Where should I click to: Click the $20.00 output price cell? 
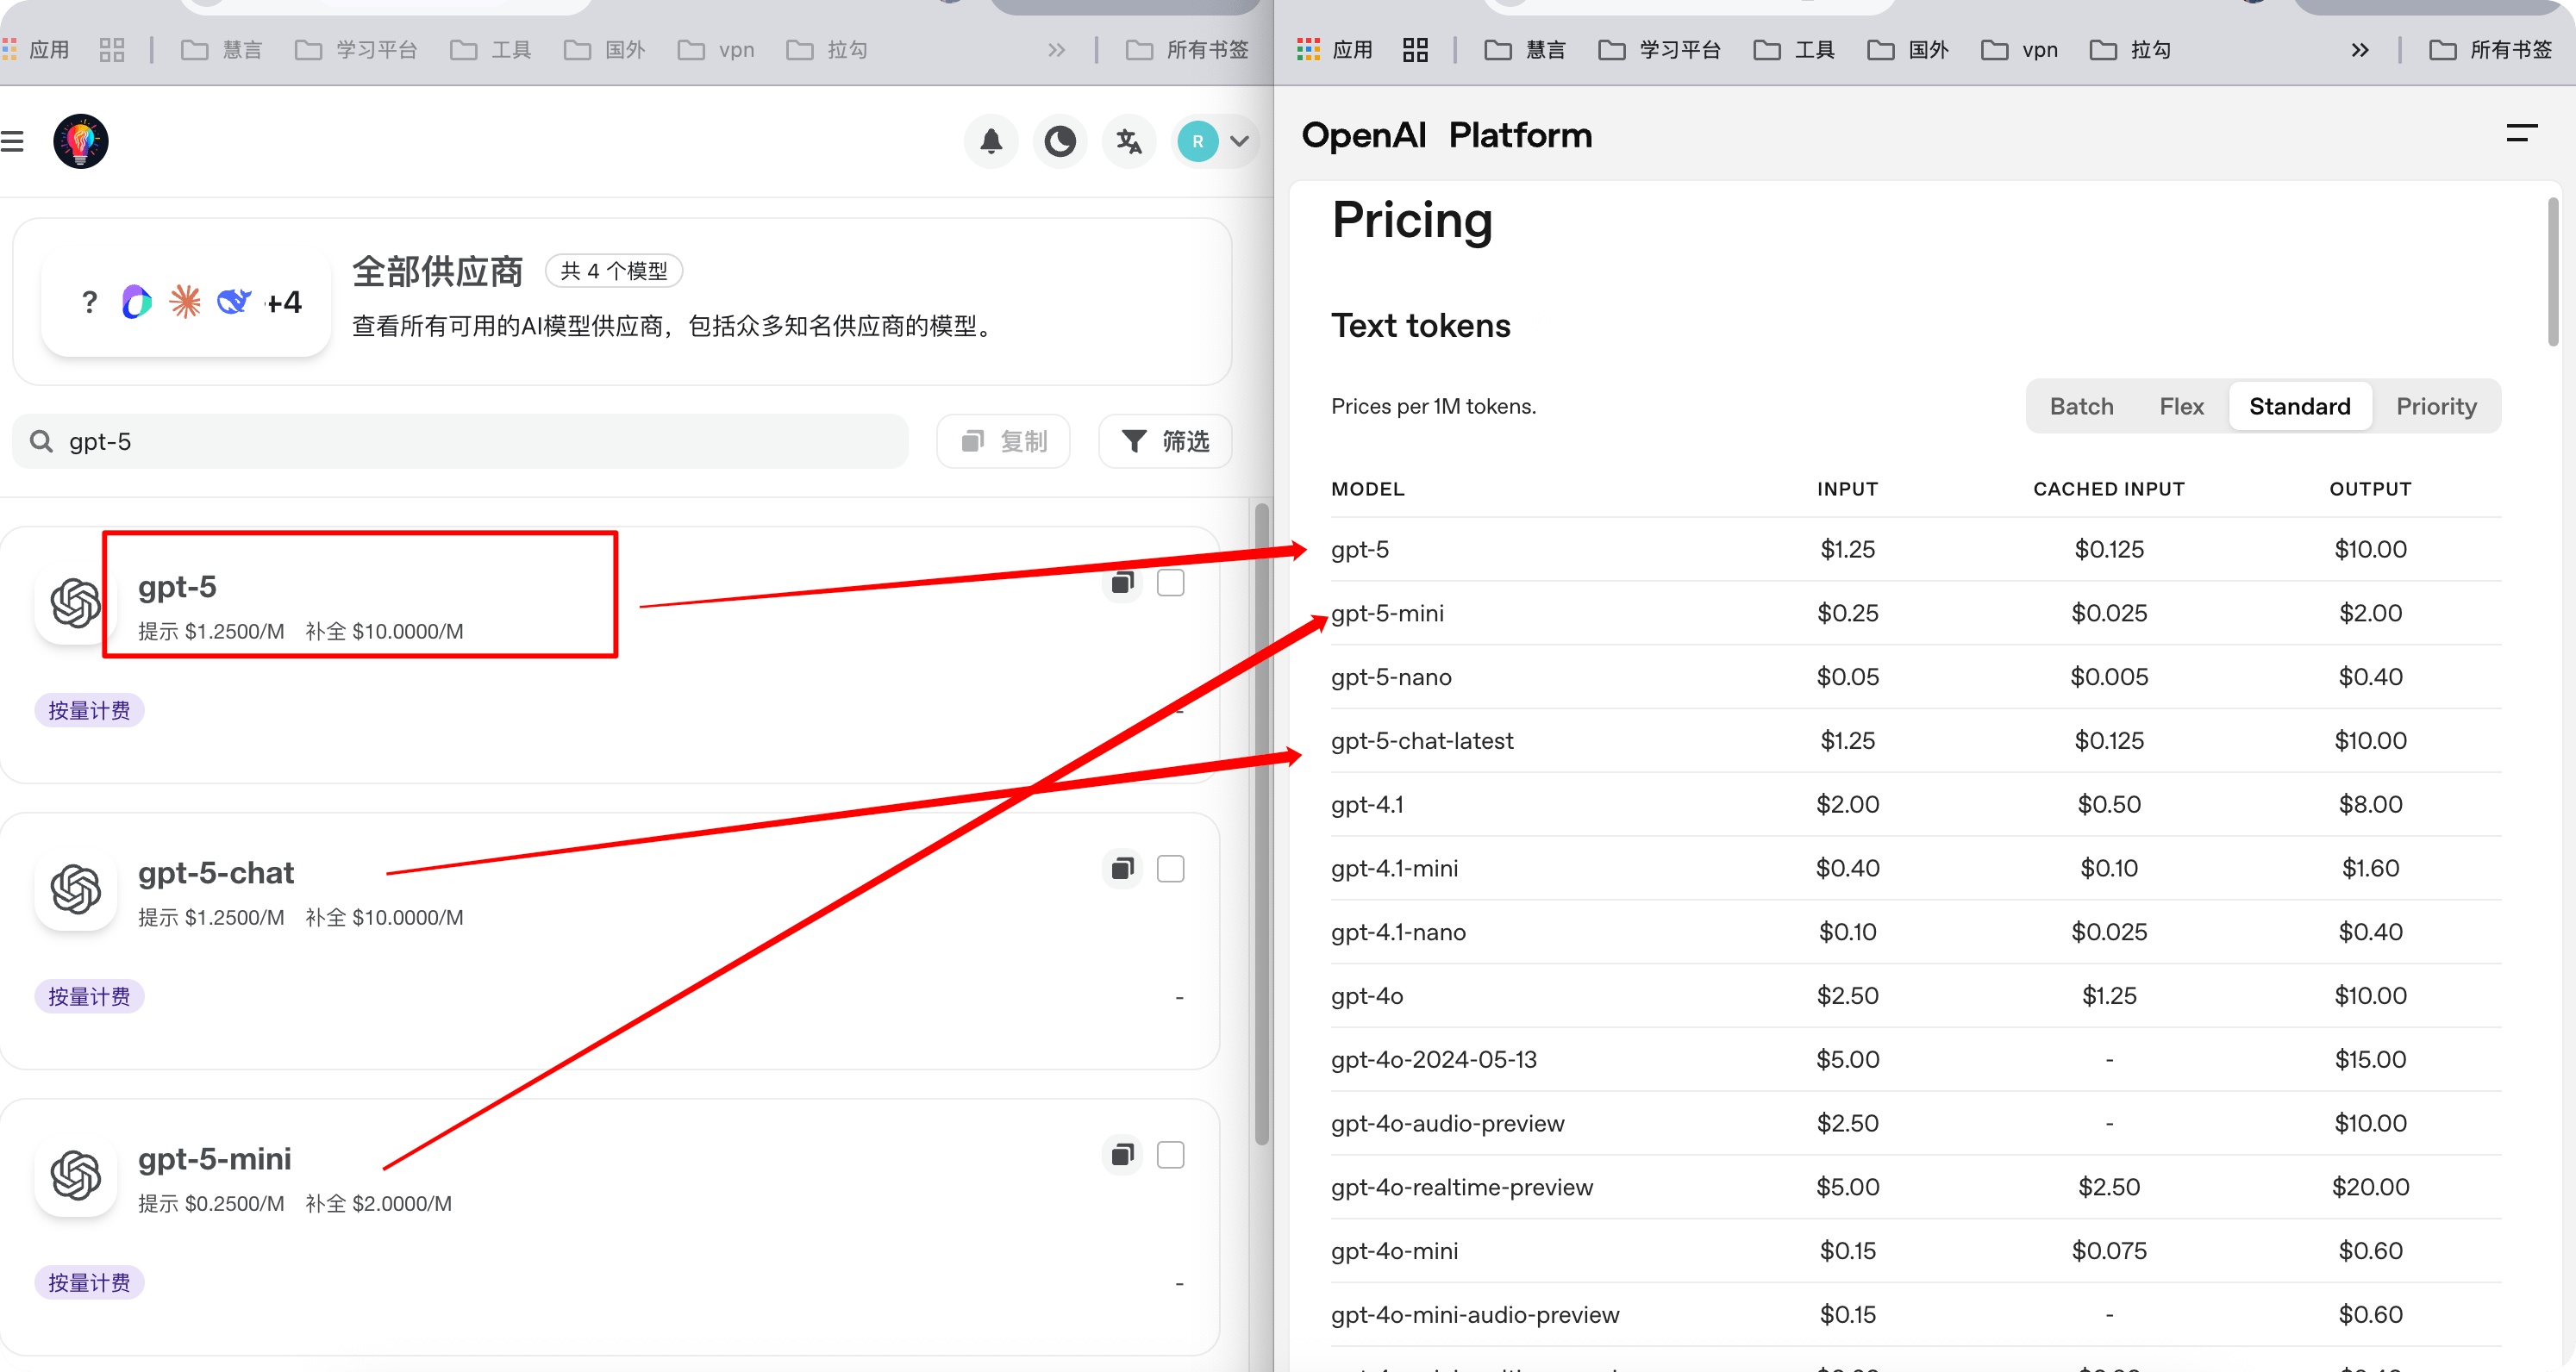point(2370,1187)
